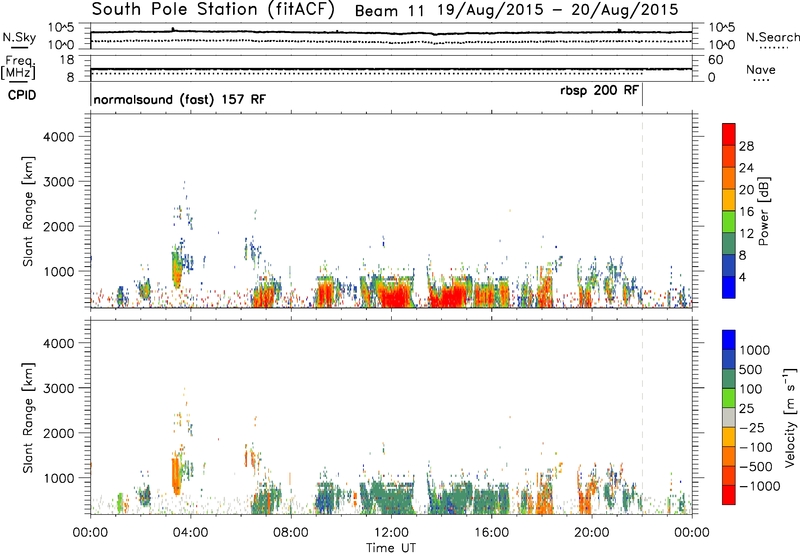Viewport: 800px width, 554px height.
Task: Click the 28 label on Power color bar
Action: (x=746, y=146)
